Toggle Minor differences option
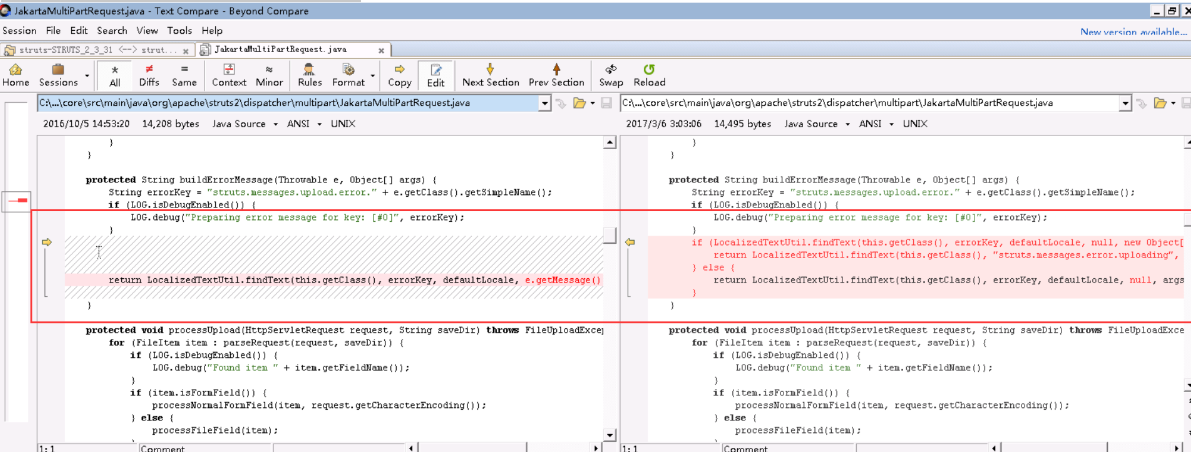The height and width of the screenshot is (452, 1191). (x=269, y=75)
